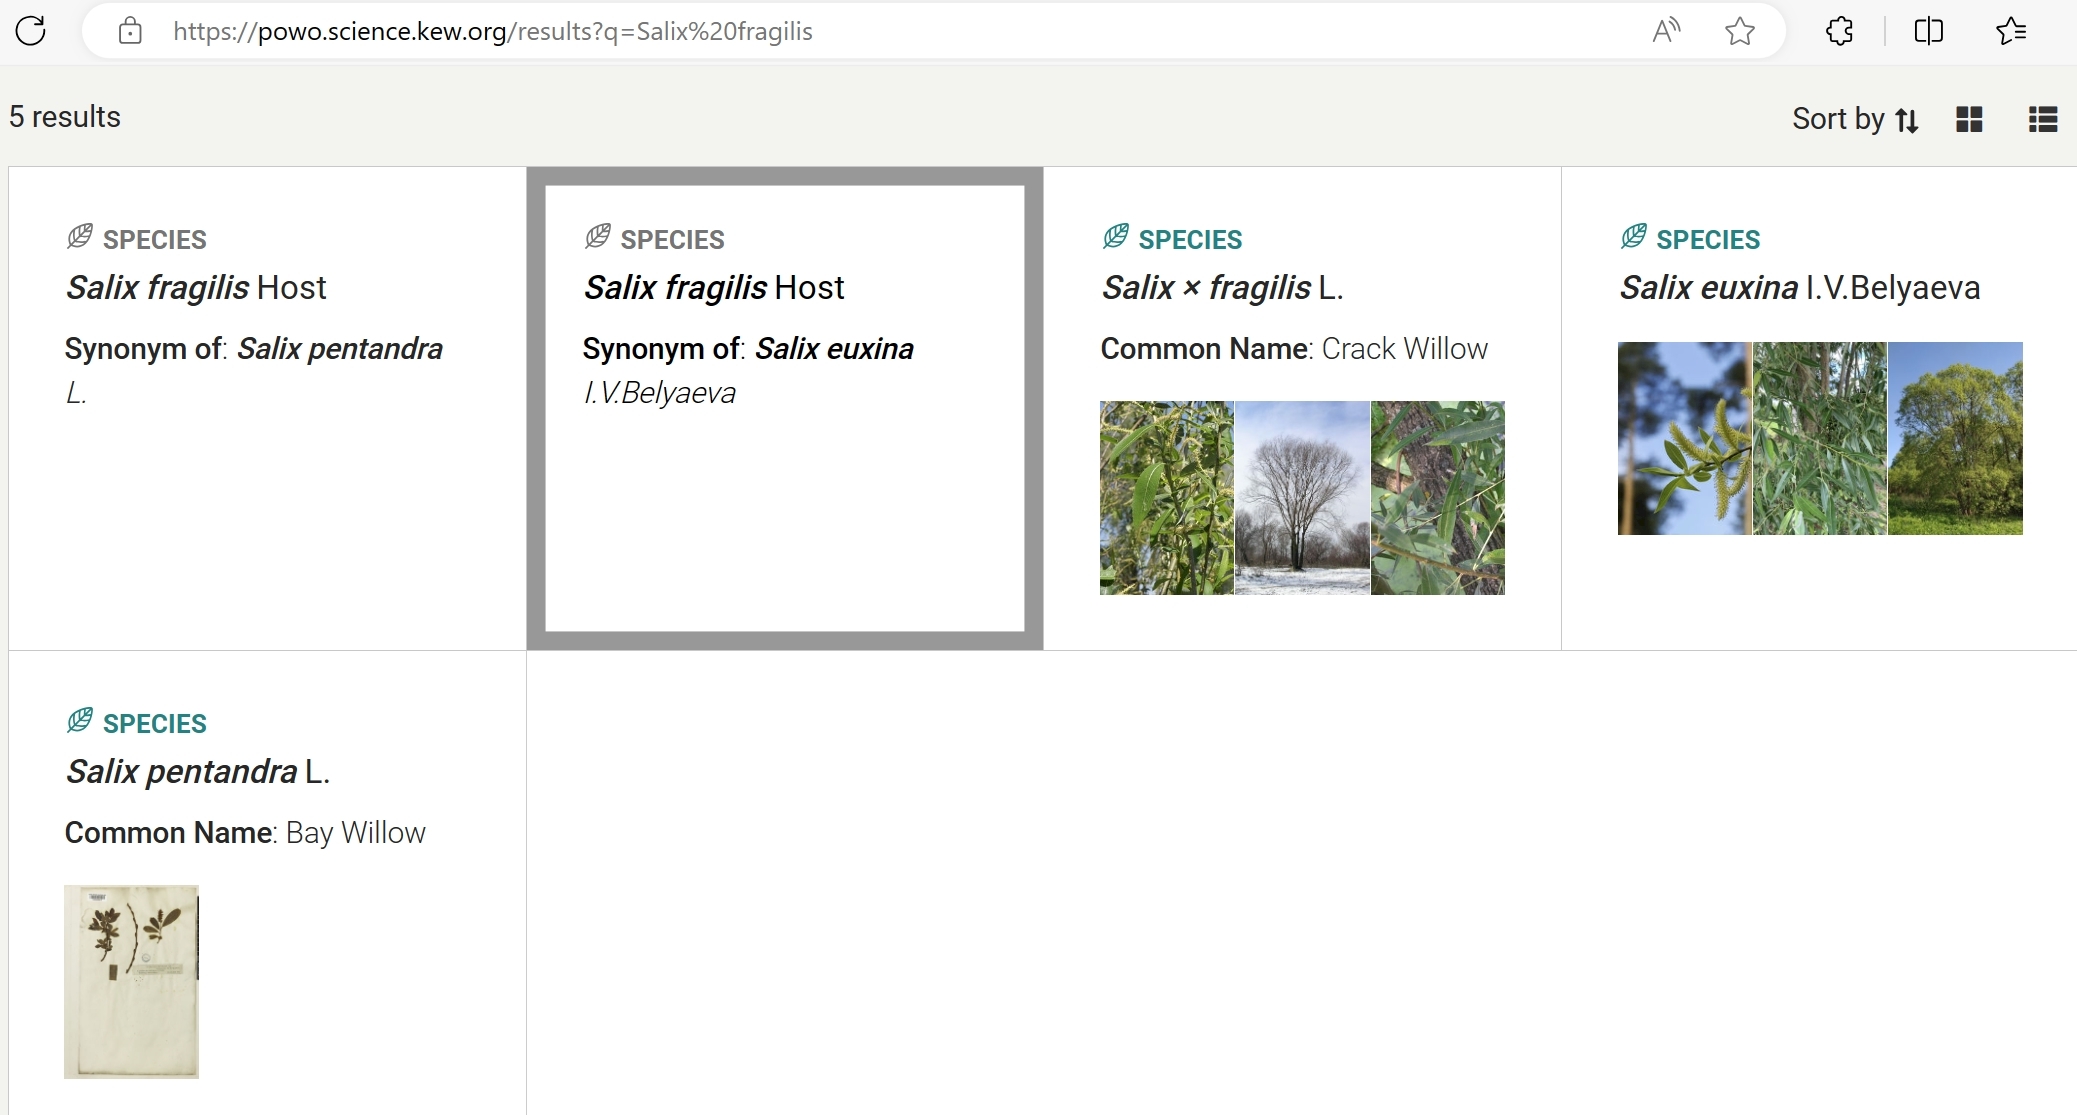
Task: Click yellow catkin photo of Salix euxina
Action: point(1684,438)
